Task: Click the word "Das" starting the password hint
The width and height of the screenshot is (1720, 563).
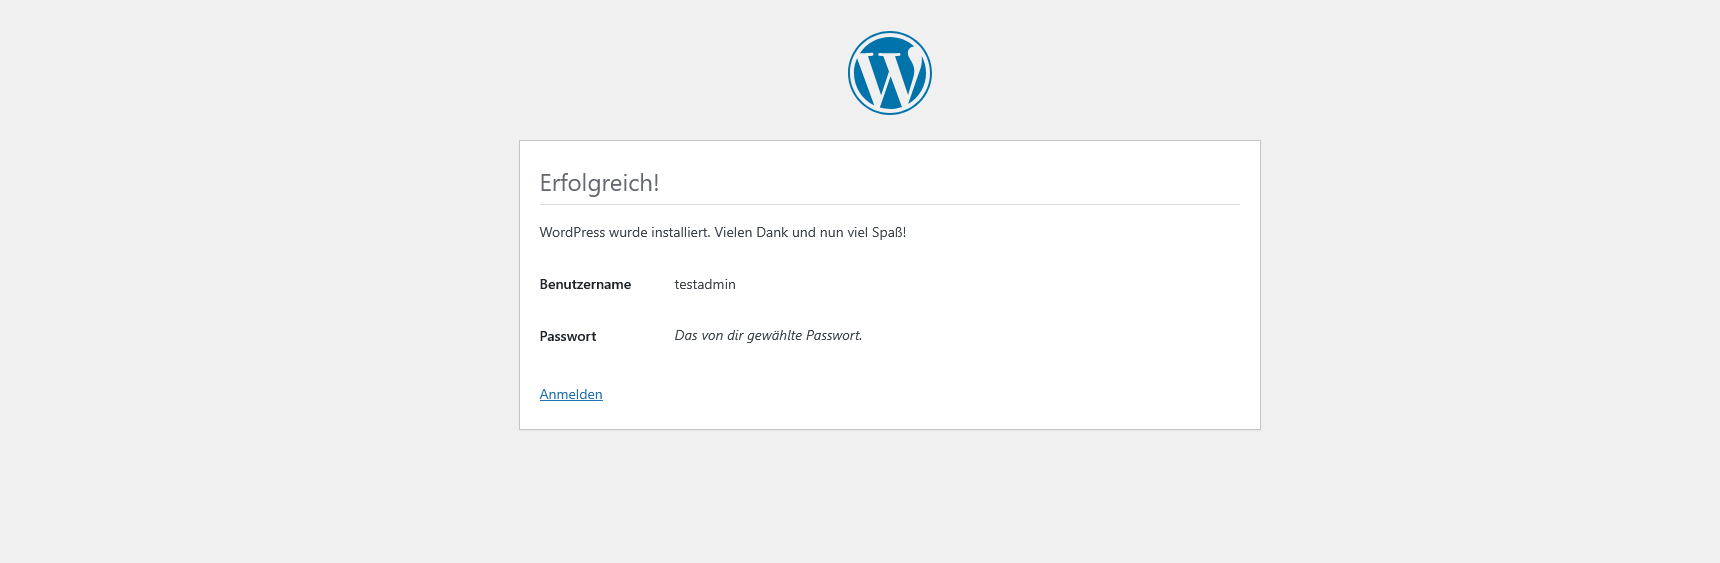Action: click(686, 335)
